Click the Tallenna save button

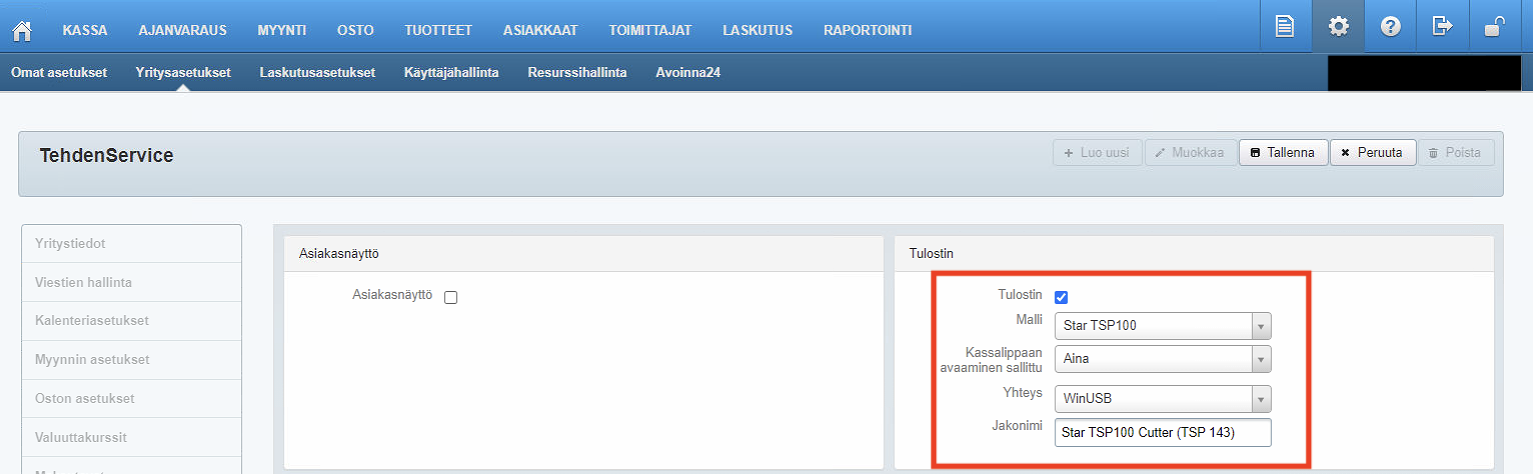(1283, 153)
